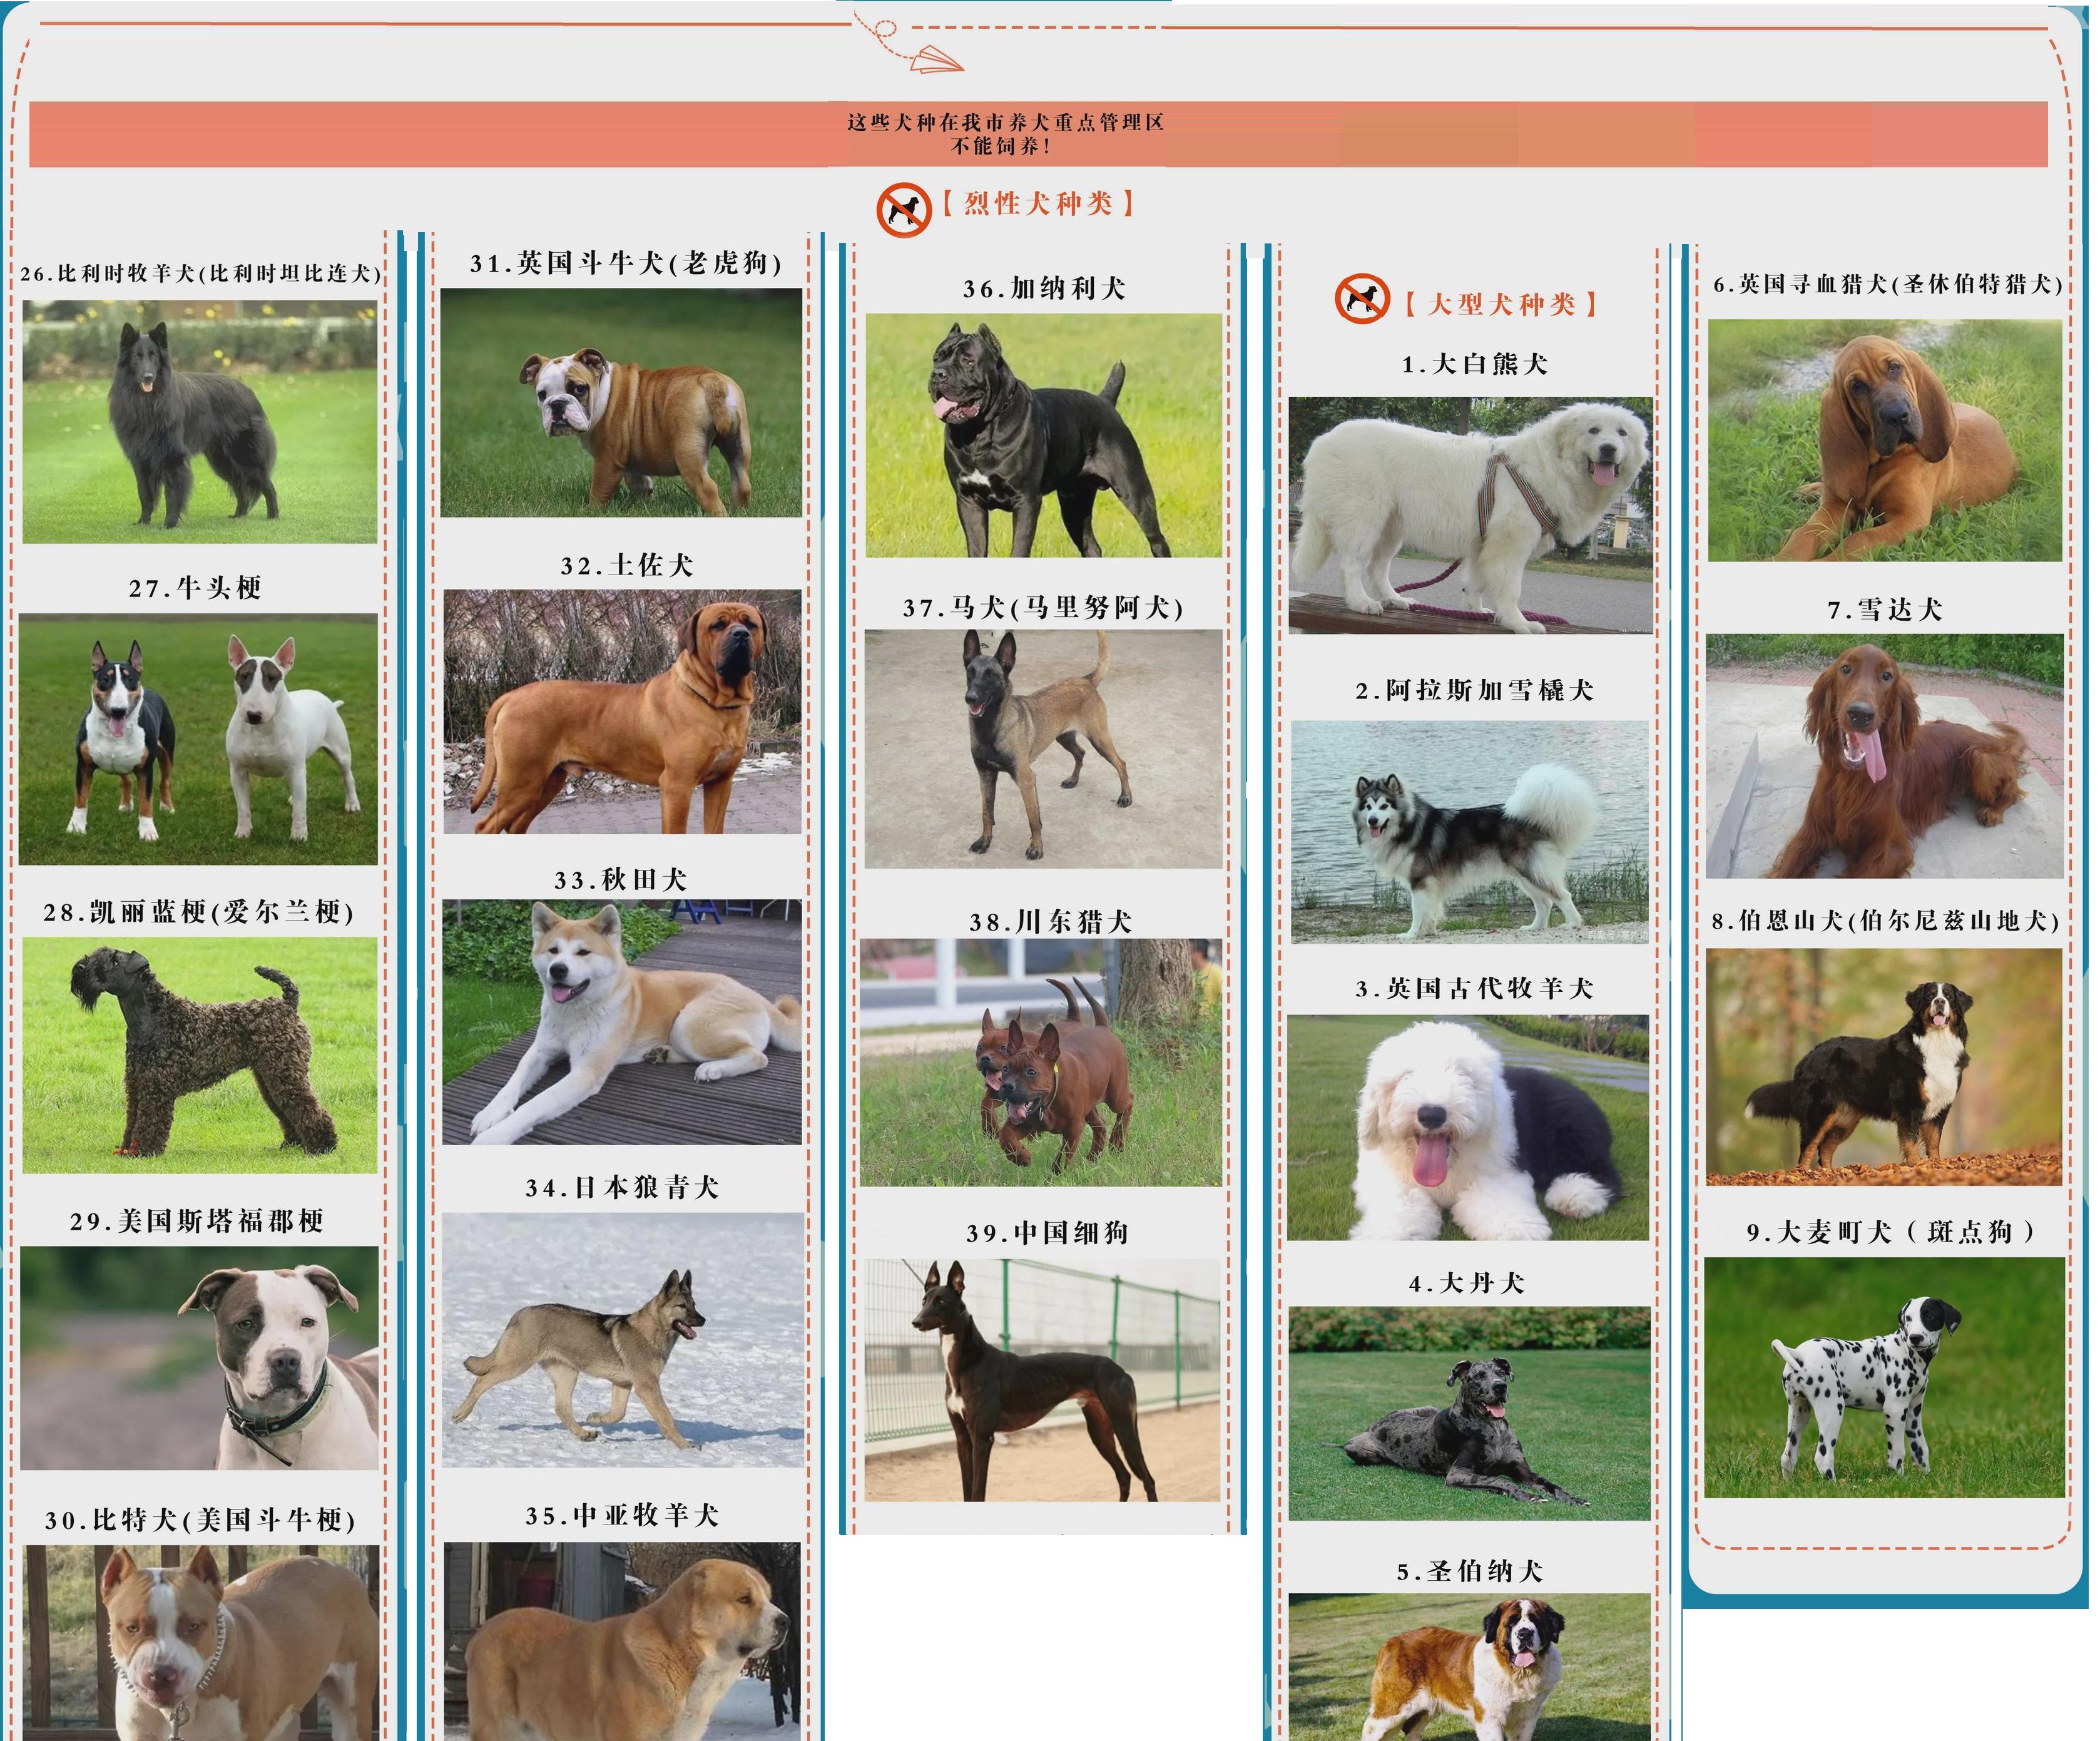Image resolution: width=2100 pixels, height=1741 pixels.
Task: Select the Alaskan Malamute photo (item 2)
Action: pos(1469,832)
